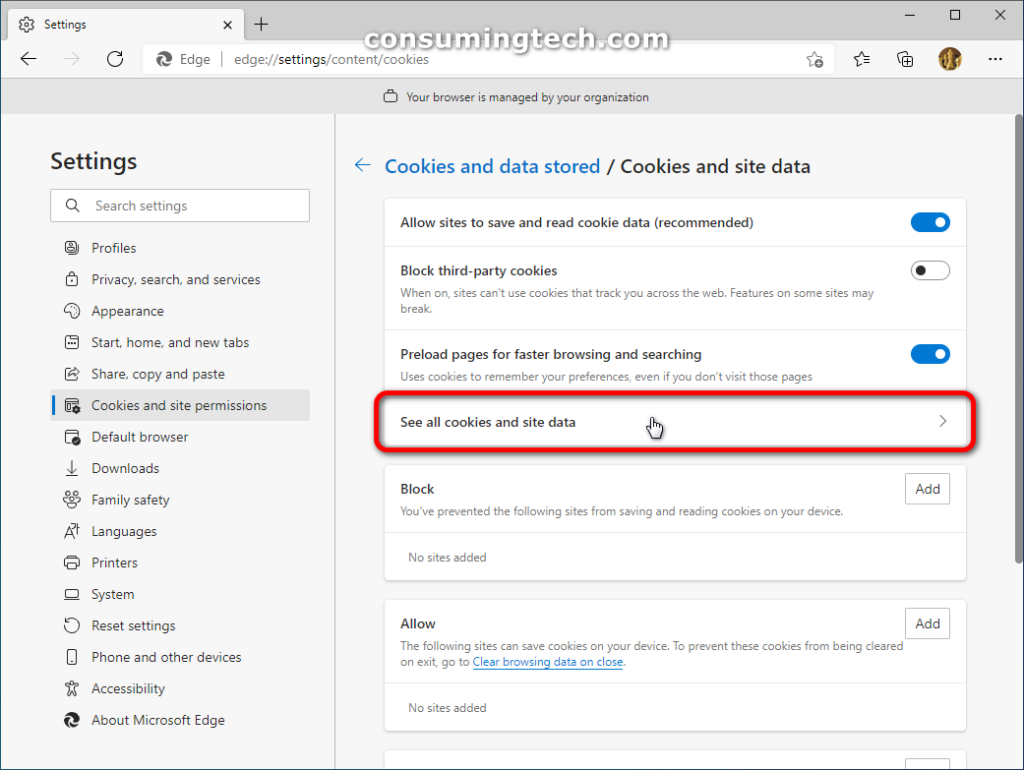
Task: Close the Settings tab
Action: tap(227, 25)
